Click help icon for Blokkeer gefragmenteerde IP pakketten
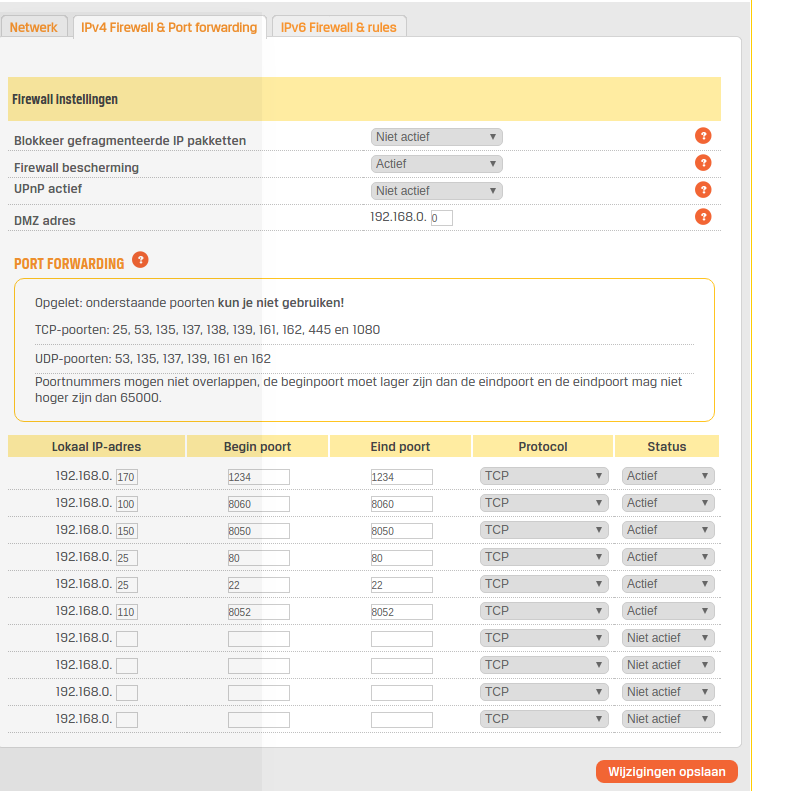Image resolution: width=787 pixels, height=791 pixels. (703, 136)
